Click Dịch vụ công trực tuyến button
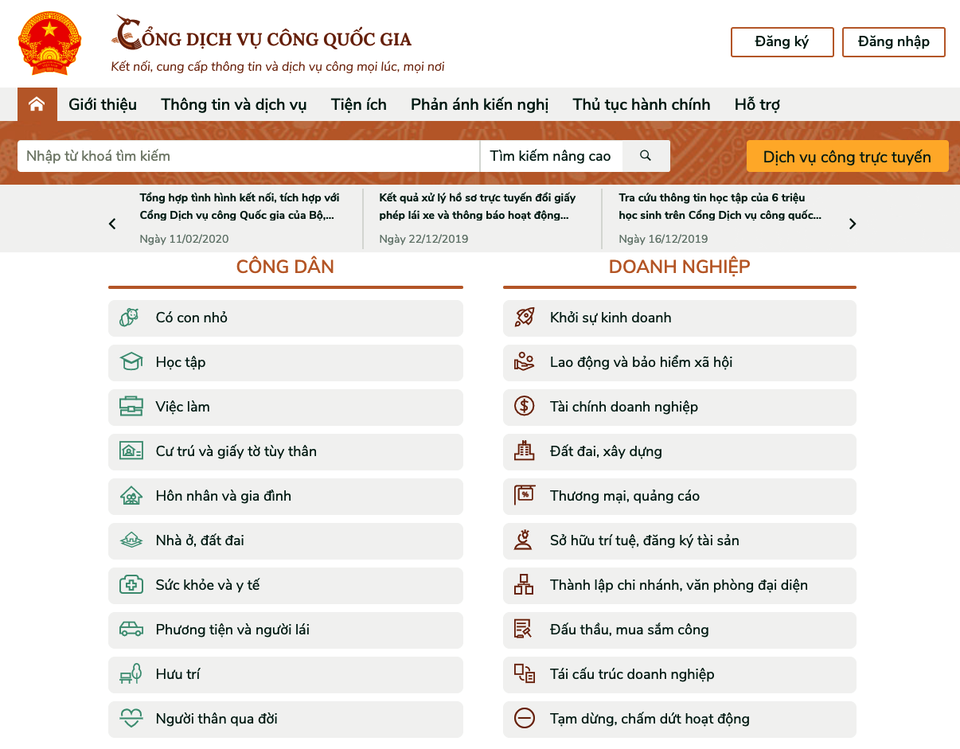 pyautogui.click(x=847, y=157)
